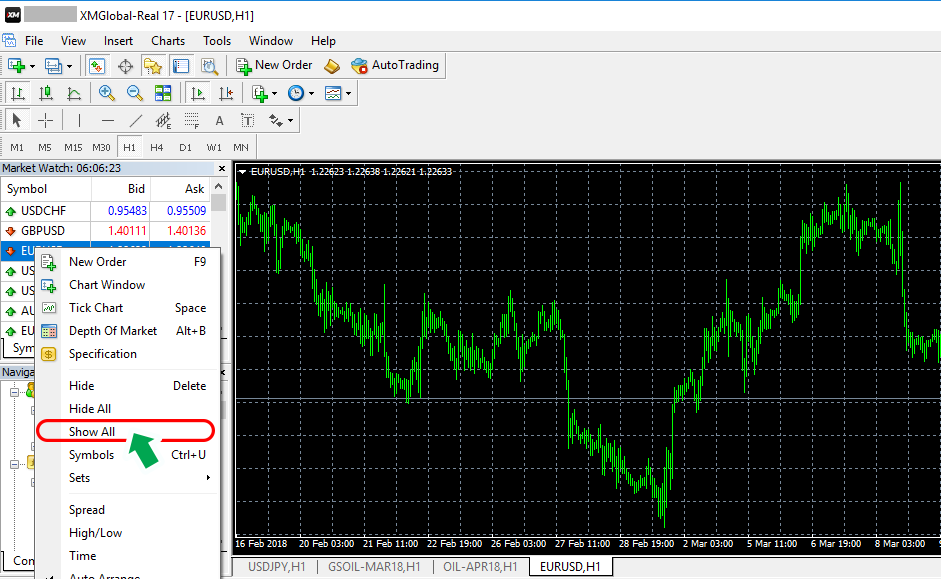The image size is (941, 579).
Task: Open the Indicators list icon
Action: (259, 93)
